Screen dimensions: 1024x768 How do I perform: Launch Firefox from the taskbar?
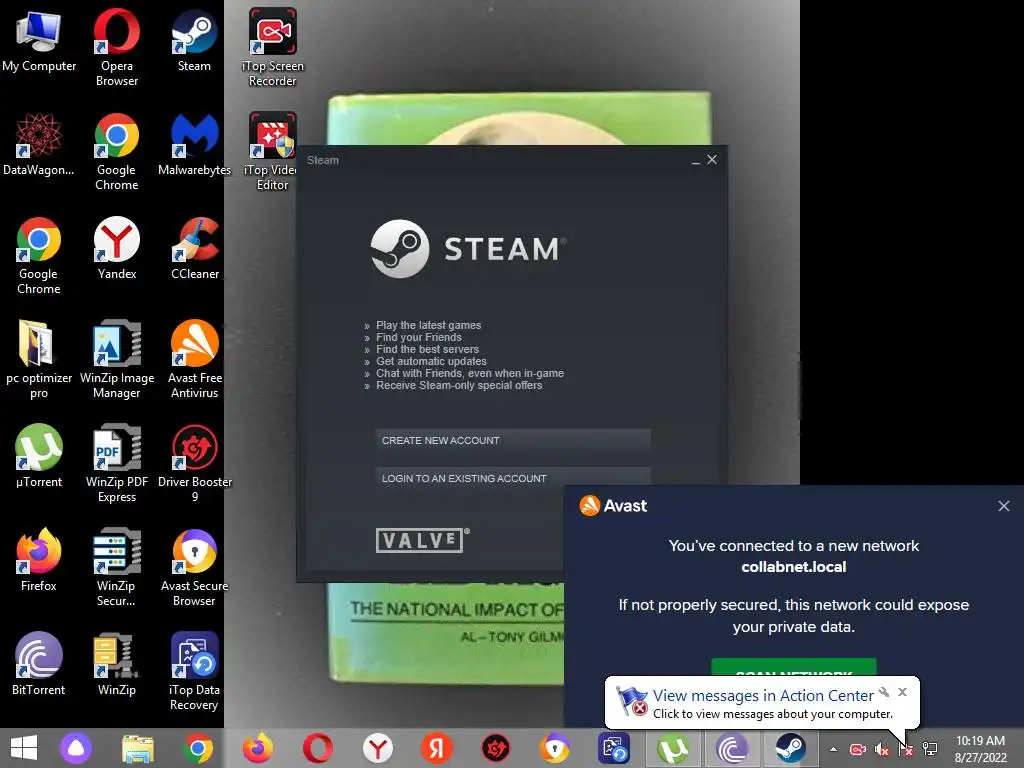click(x=258, y=748)
